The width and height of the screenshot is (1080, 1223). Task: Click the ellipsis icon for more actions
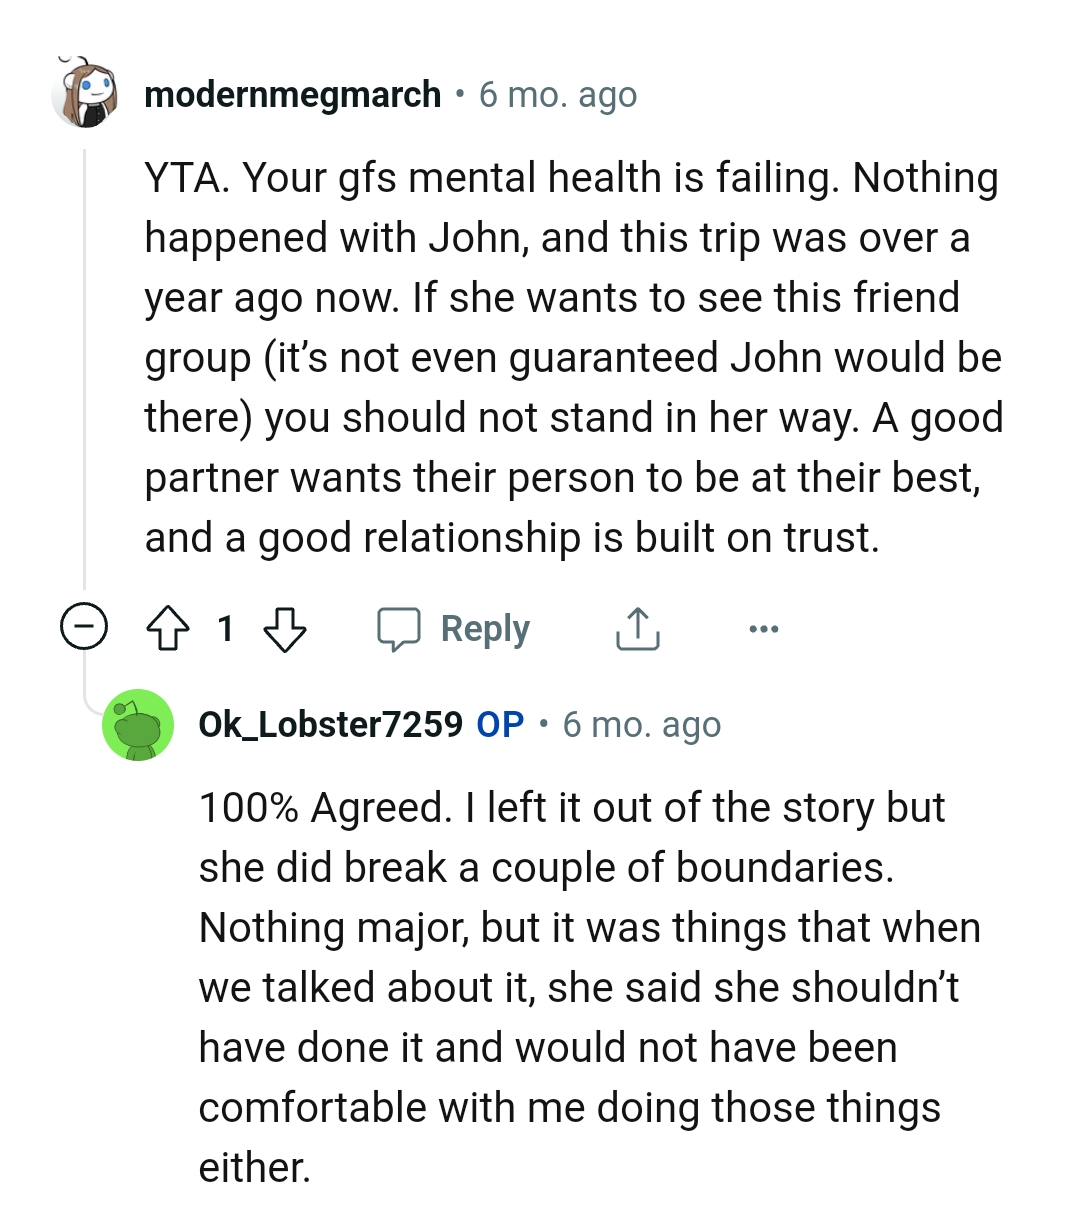point(765,629)
